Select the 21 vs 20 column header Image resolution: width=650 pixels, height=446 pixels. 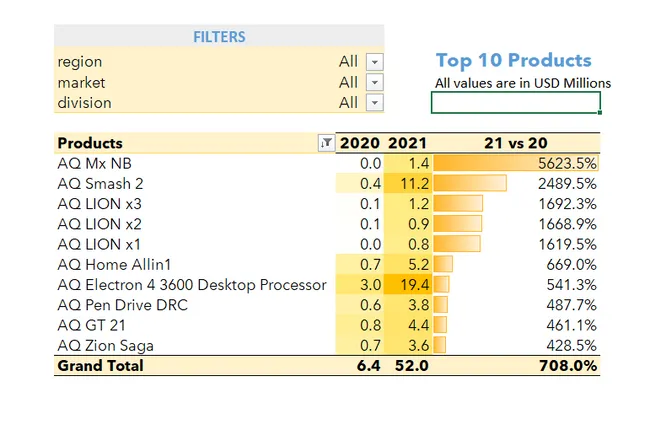(516, 143)
